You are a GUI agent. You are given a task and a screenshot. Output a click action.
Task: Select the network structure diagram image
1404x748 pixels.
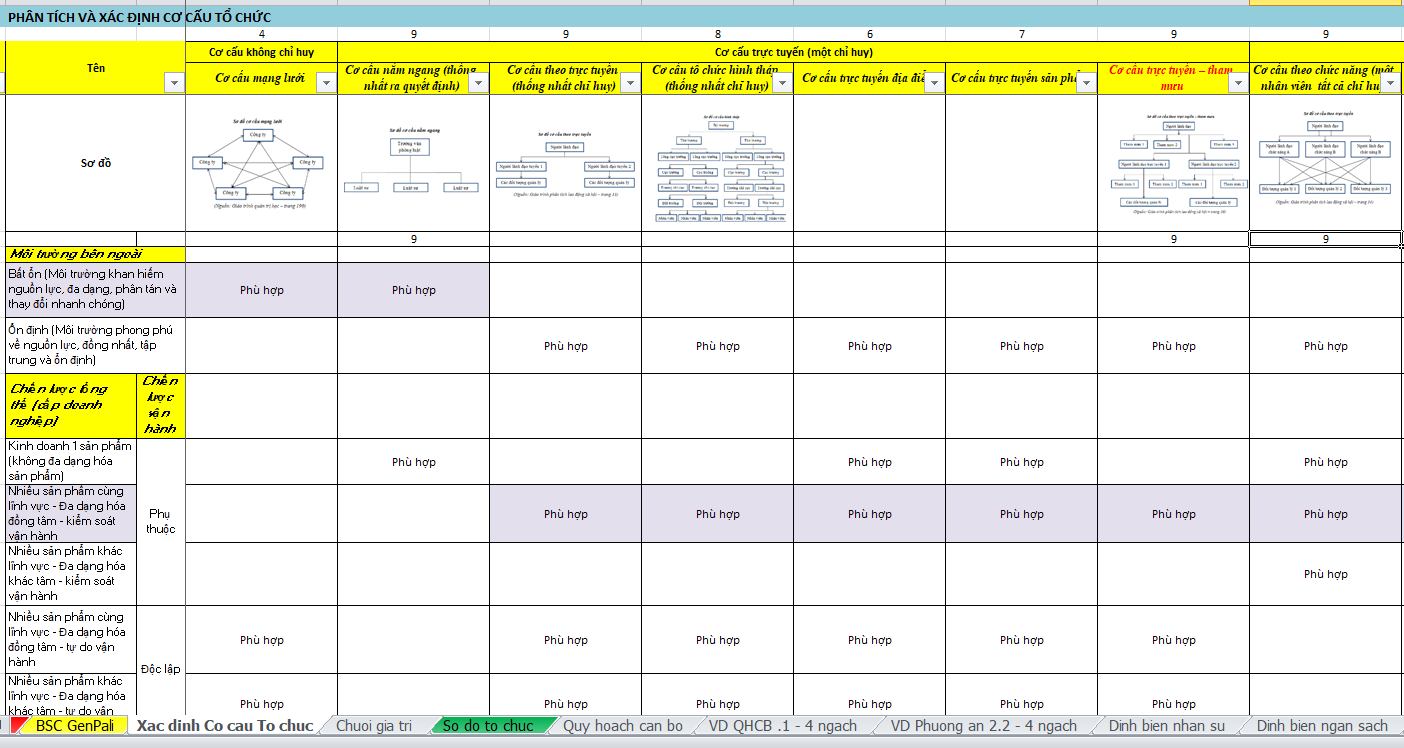point(259,163)
